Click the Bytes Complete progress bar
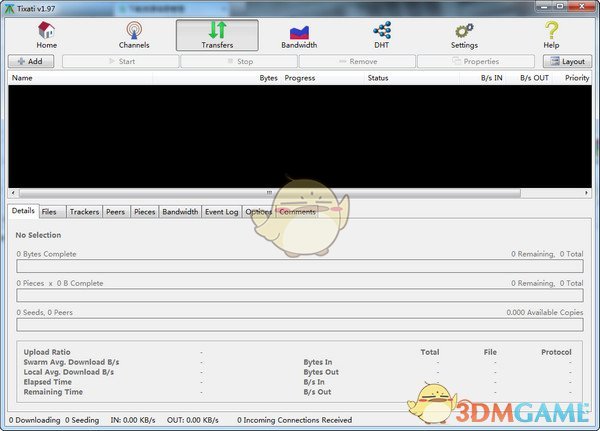The width and height of the screenshot is (600, 431). pyautogui.click(x=300, y=266)
